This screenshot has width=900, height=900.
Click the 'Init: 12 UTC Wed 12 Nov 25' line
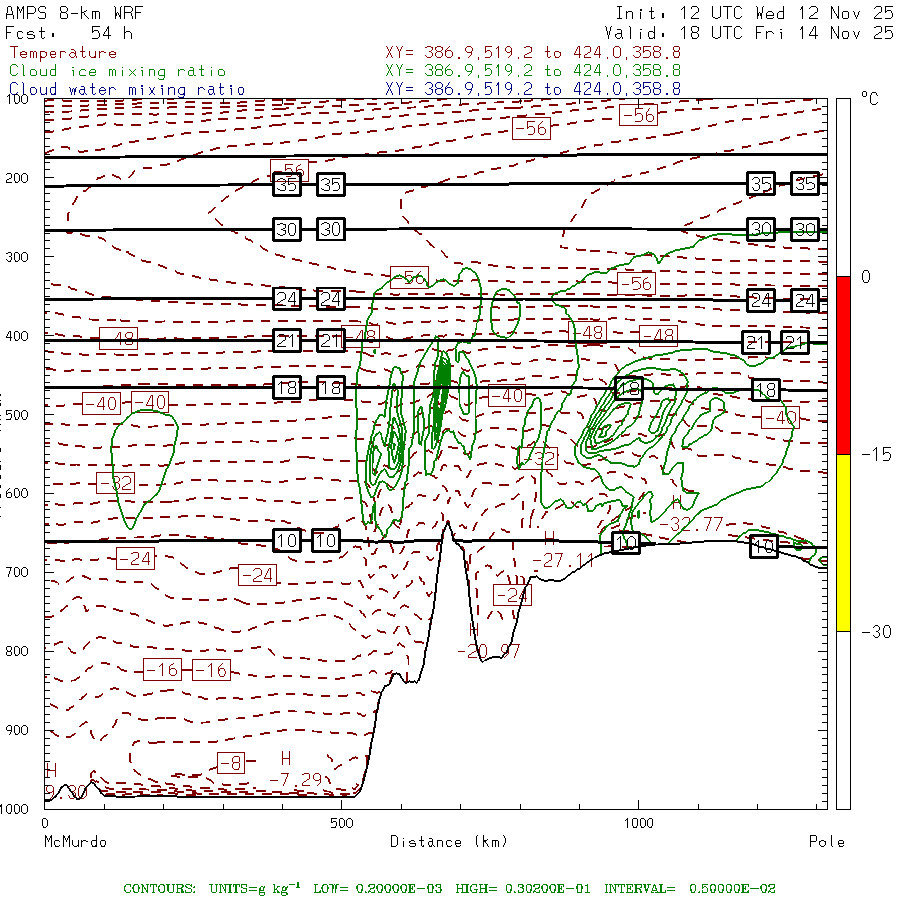(755, 13)
